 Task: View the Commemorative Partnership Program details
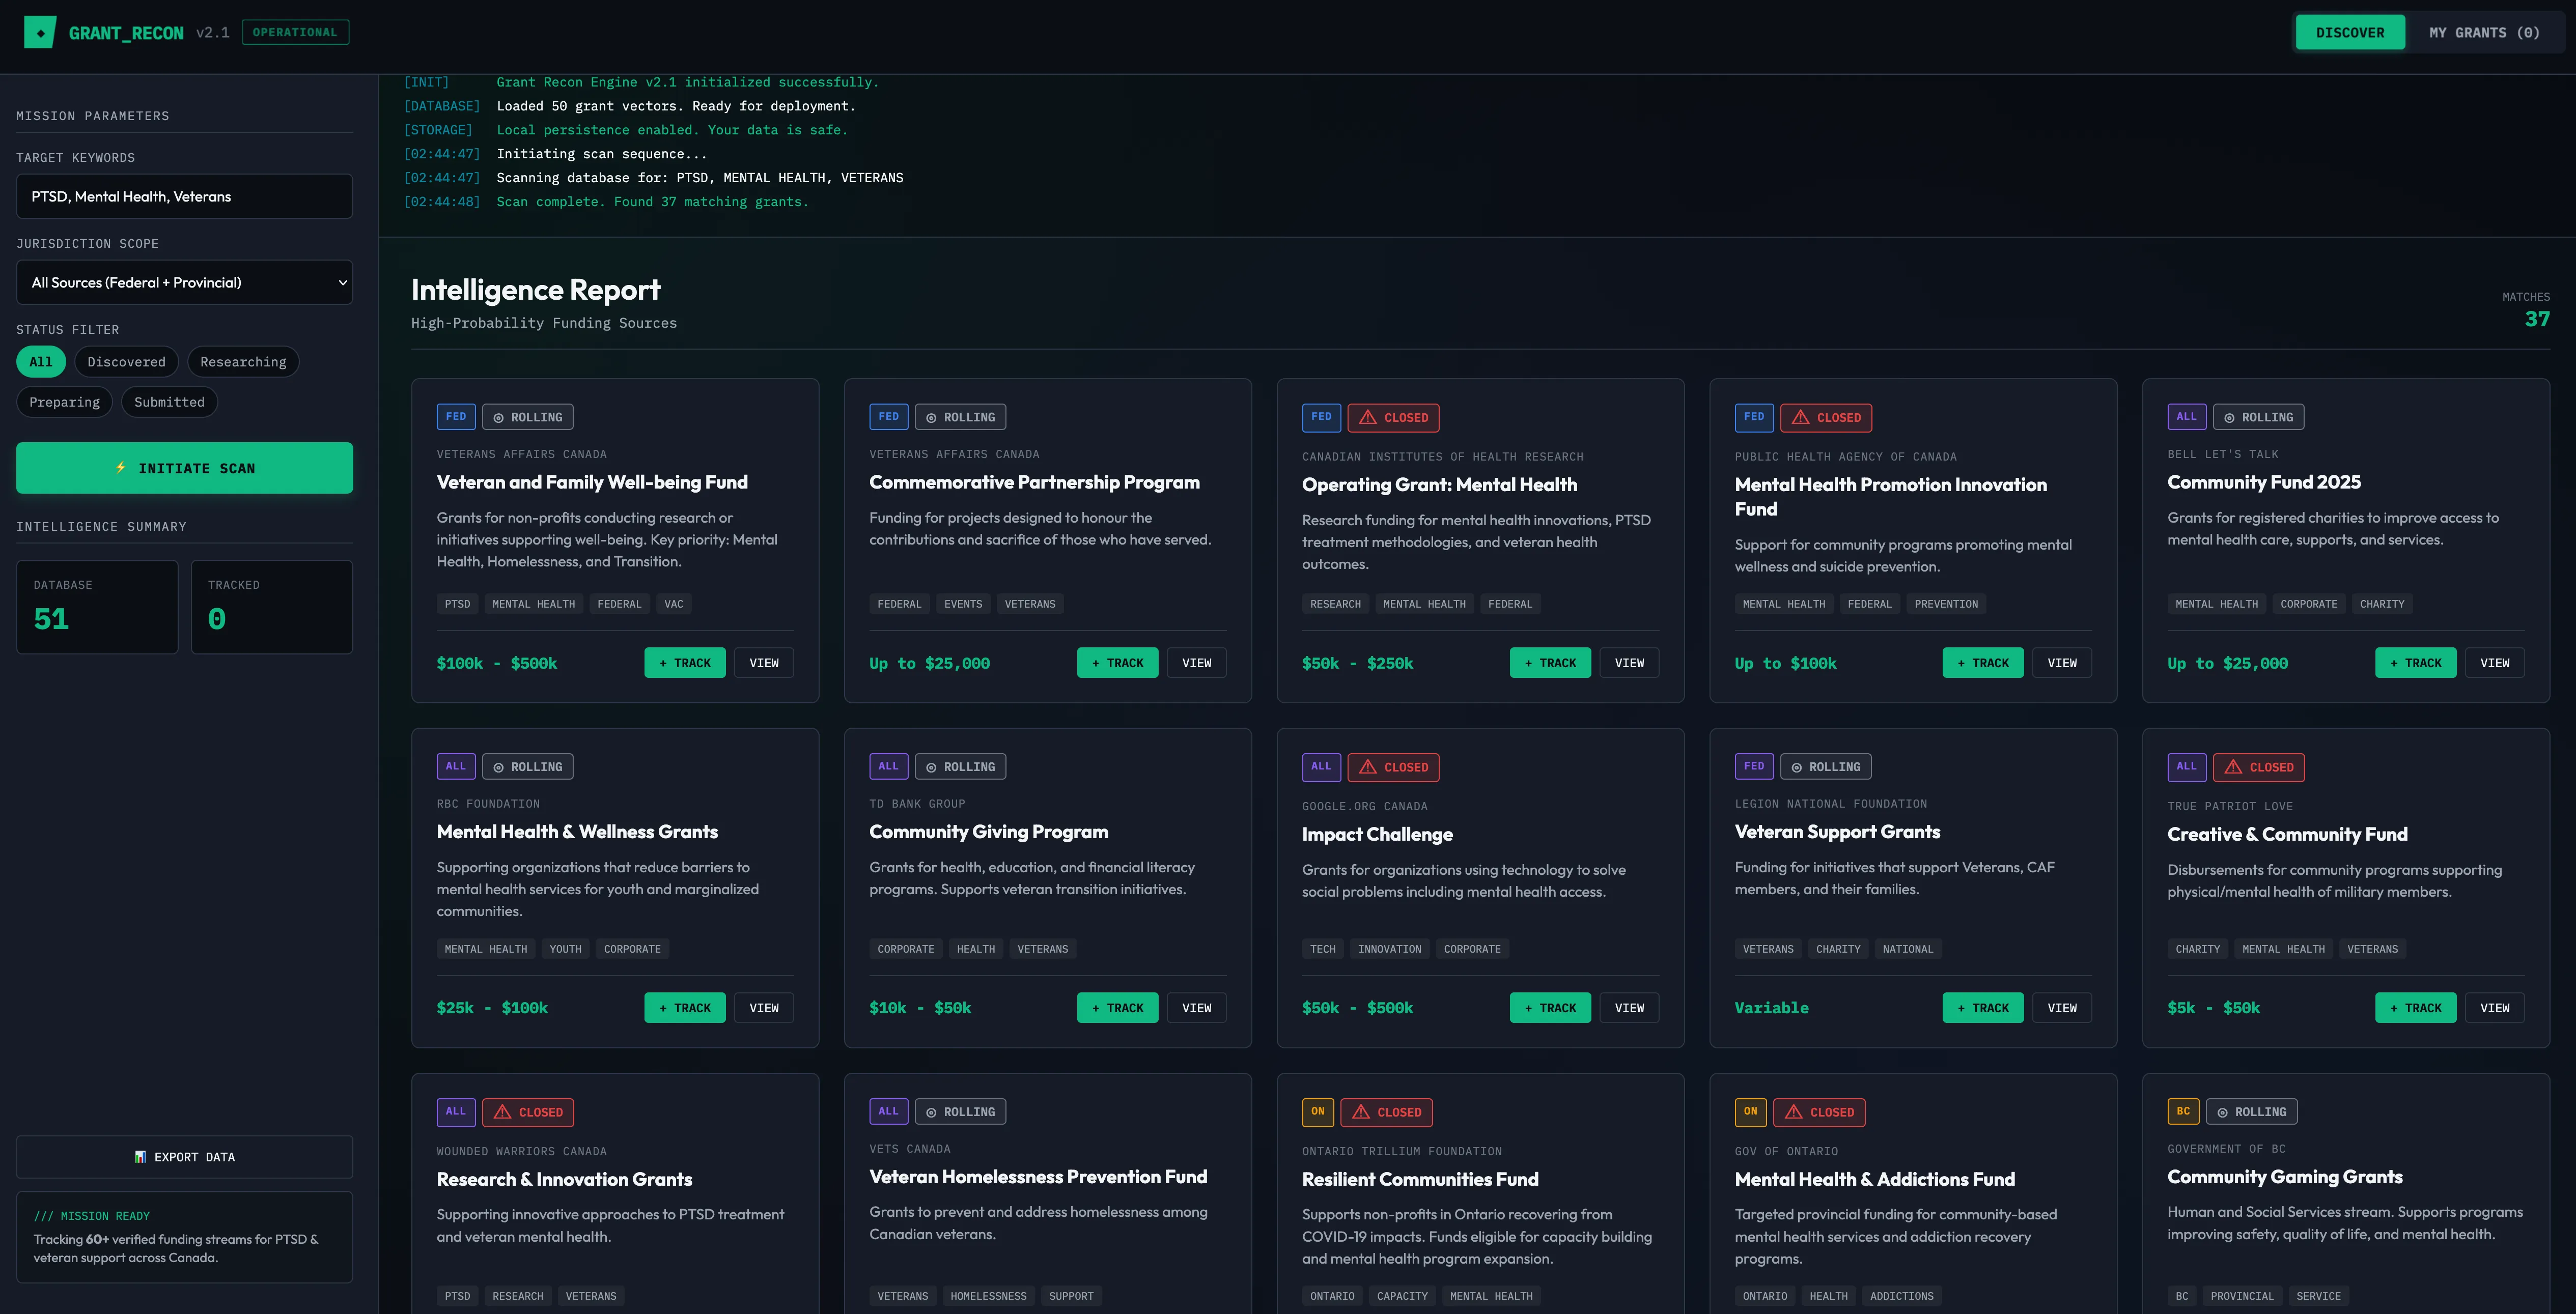pyautogui.click(x=1196, y=663)
